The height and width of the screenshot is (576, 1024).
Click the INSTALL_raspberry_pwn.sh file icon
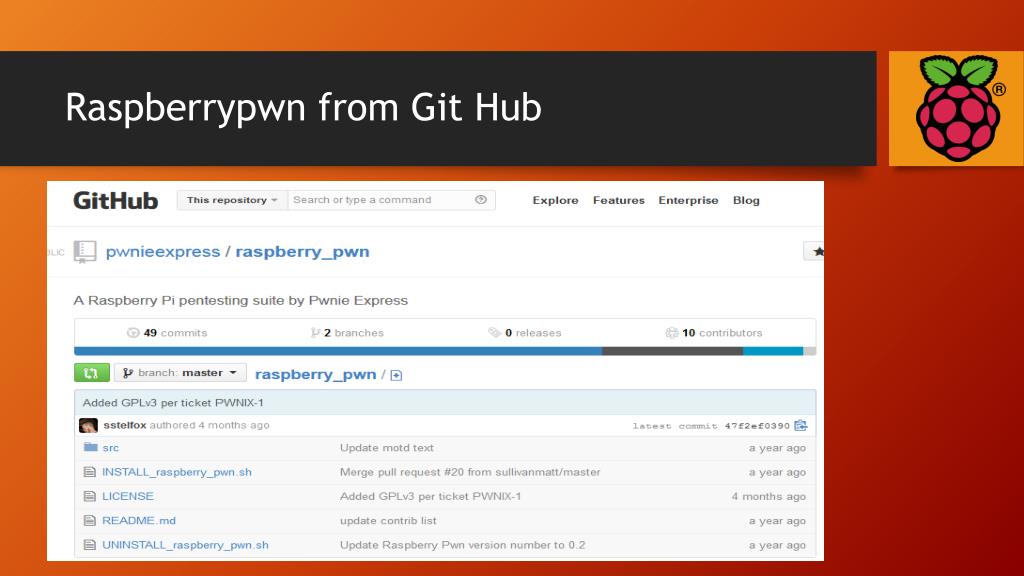(89, 472)
